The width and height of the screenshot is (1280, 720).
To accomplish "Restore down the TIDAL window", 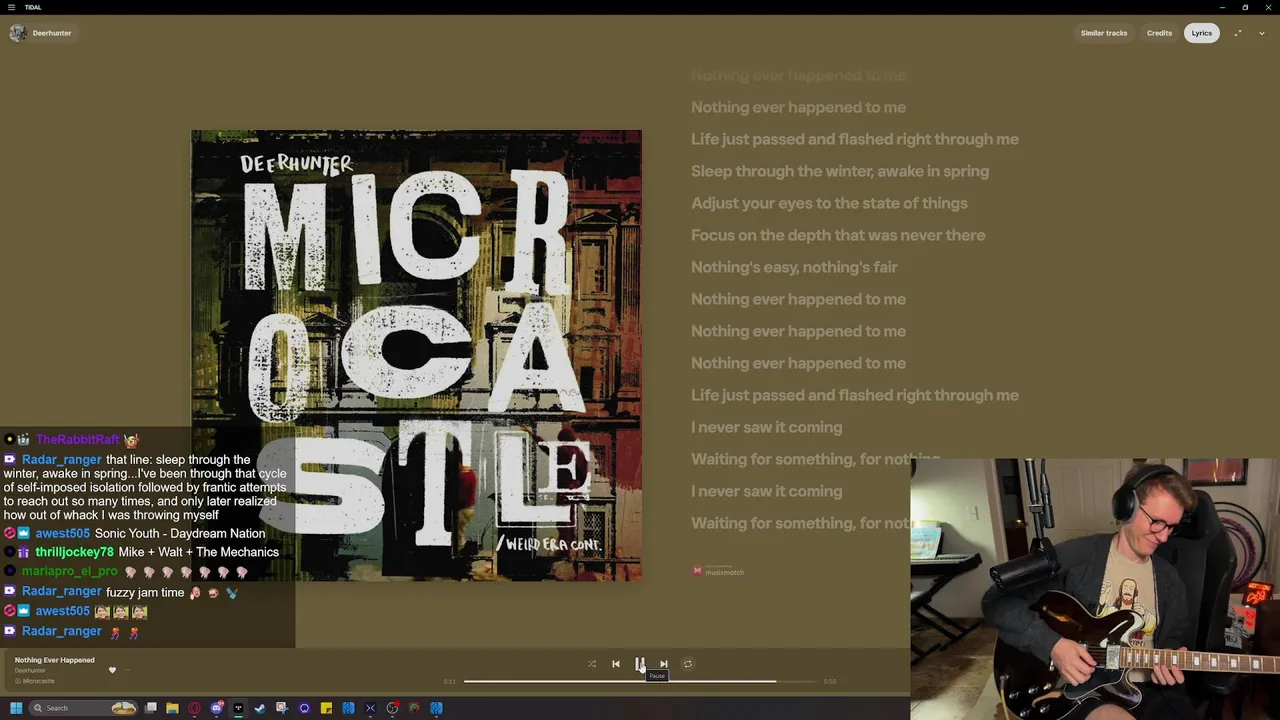I will [x=1245, y=7].
